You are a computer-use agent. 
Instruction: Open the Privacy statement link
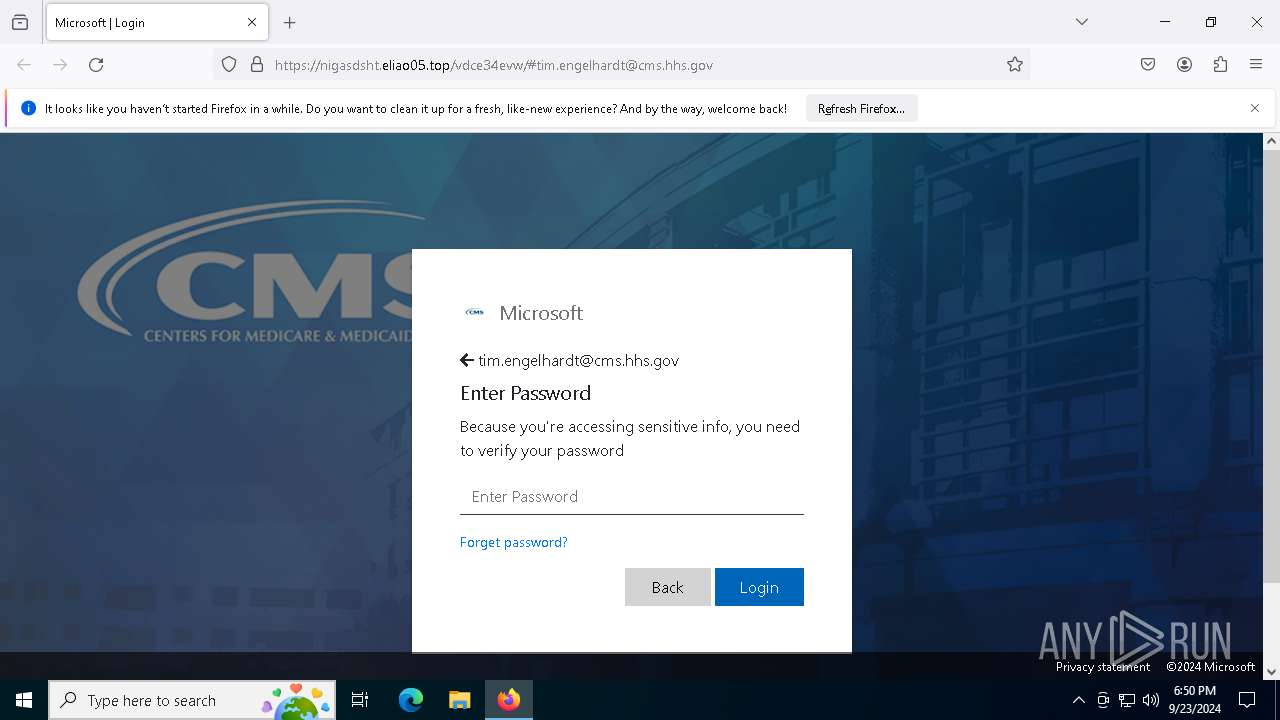tap(1103, 667)
